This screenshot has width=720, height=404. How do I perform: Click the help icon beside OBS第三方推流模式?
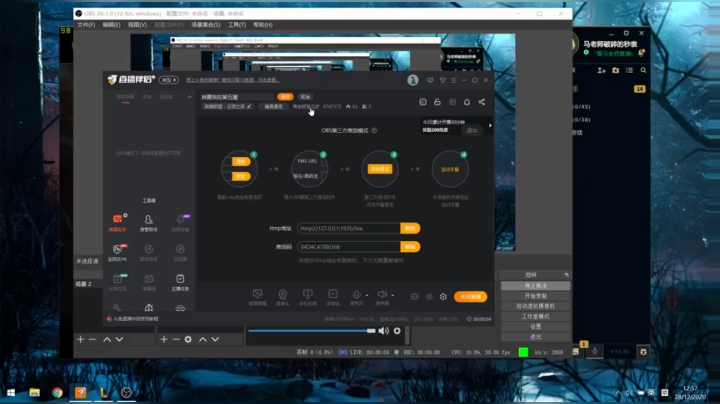[374, 130]
